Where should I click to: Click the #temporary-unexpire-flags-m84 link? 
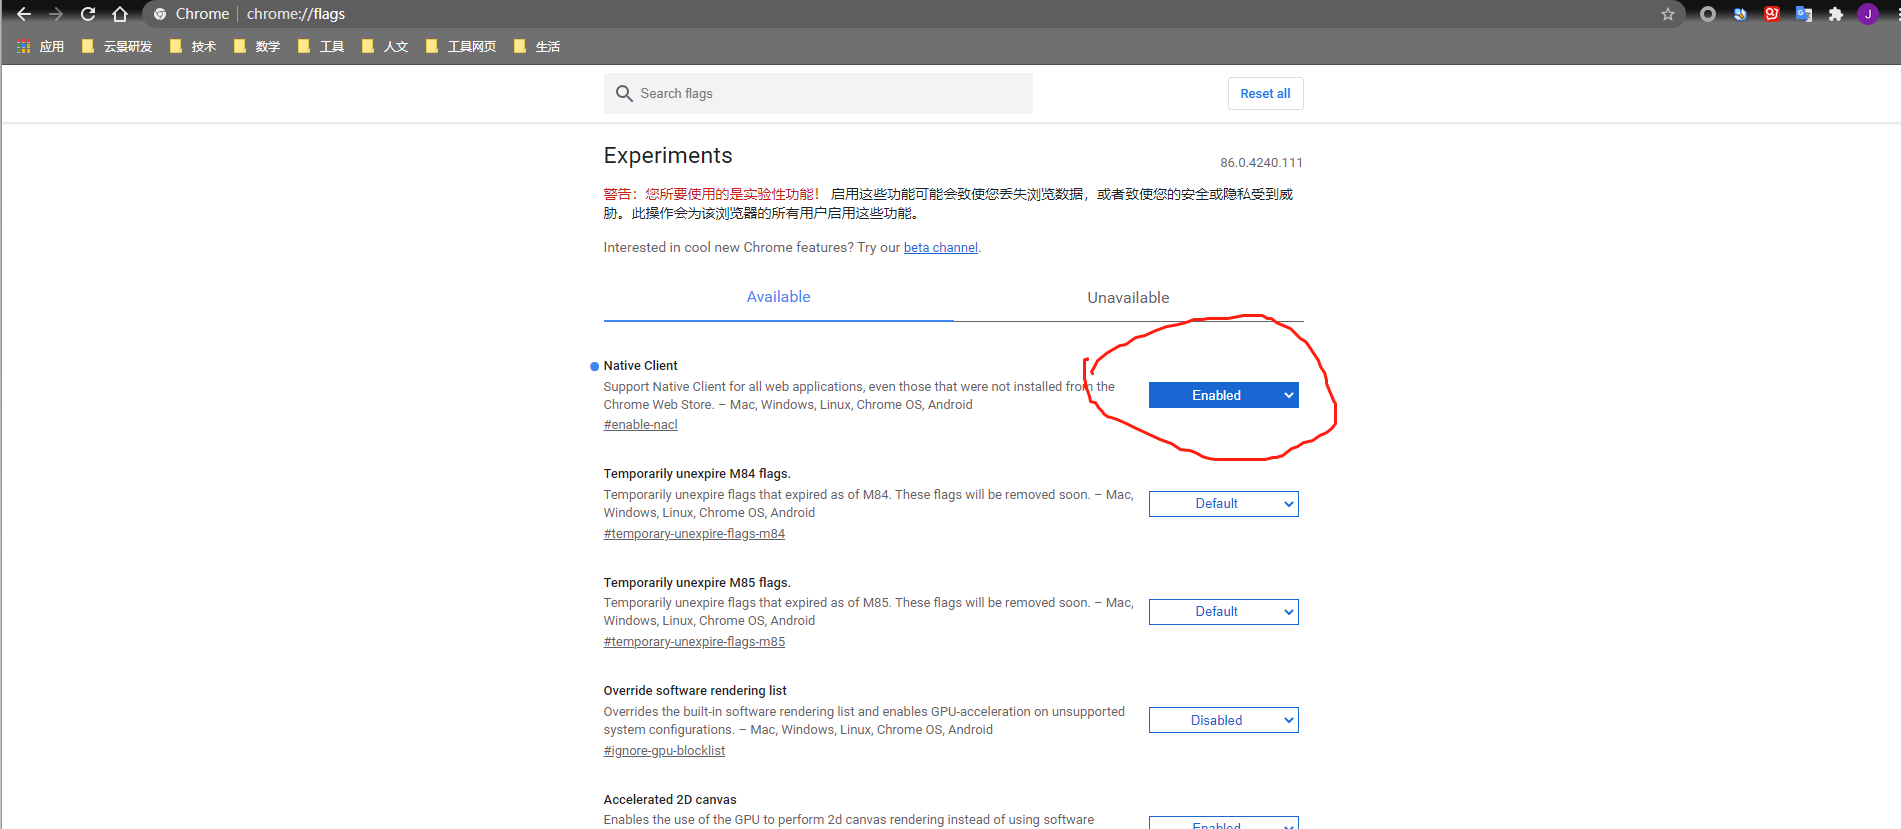tap(694, 534)
